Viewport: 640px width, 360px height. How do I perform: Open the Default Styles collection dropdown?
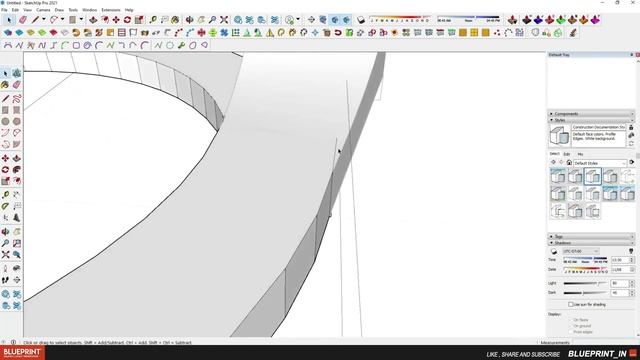600,163
